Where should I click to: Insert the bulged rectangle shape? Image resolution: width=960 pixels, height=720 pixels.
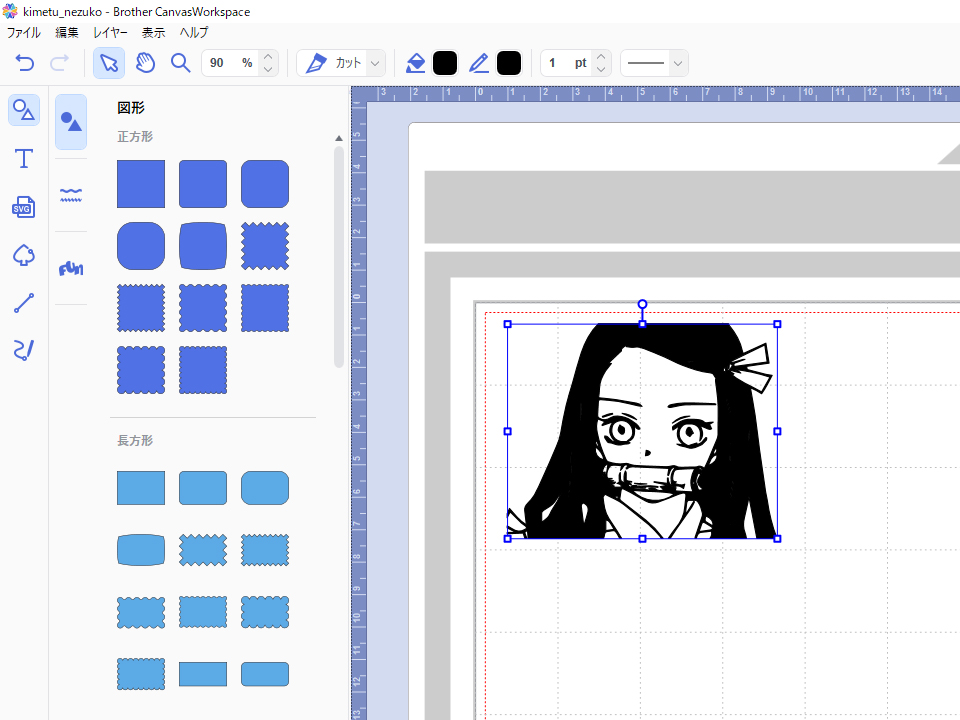click(x=141, y=550)
